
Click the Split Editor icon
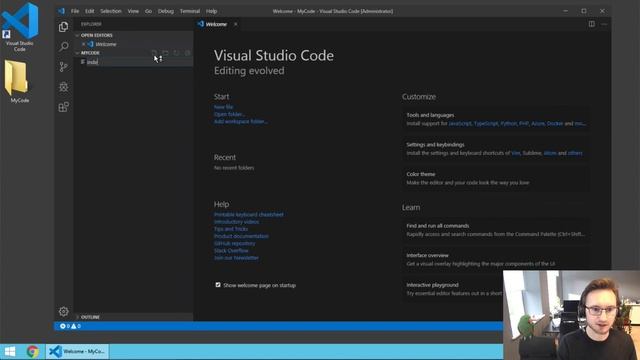click(591, 24)
